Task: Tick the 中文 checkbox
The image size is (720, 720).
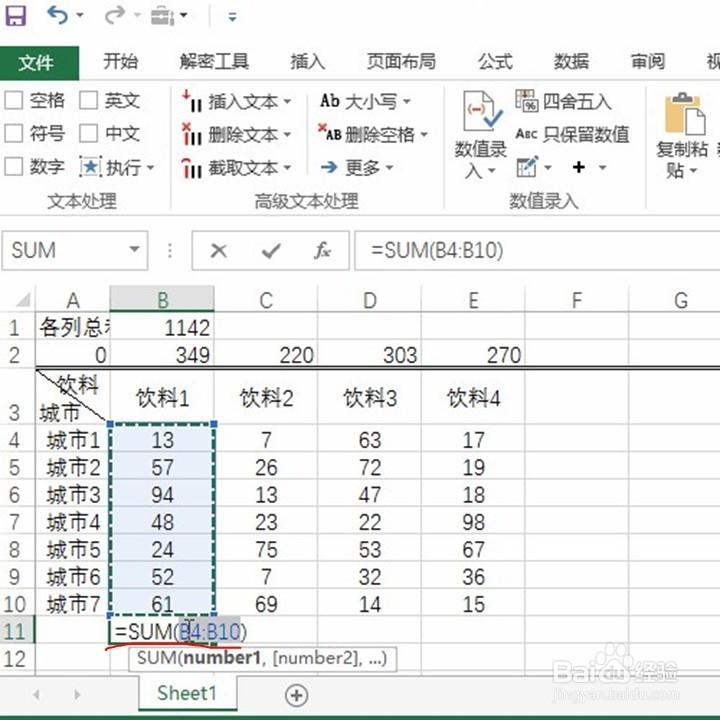Action: [88, 134]
